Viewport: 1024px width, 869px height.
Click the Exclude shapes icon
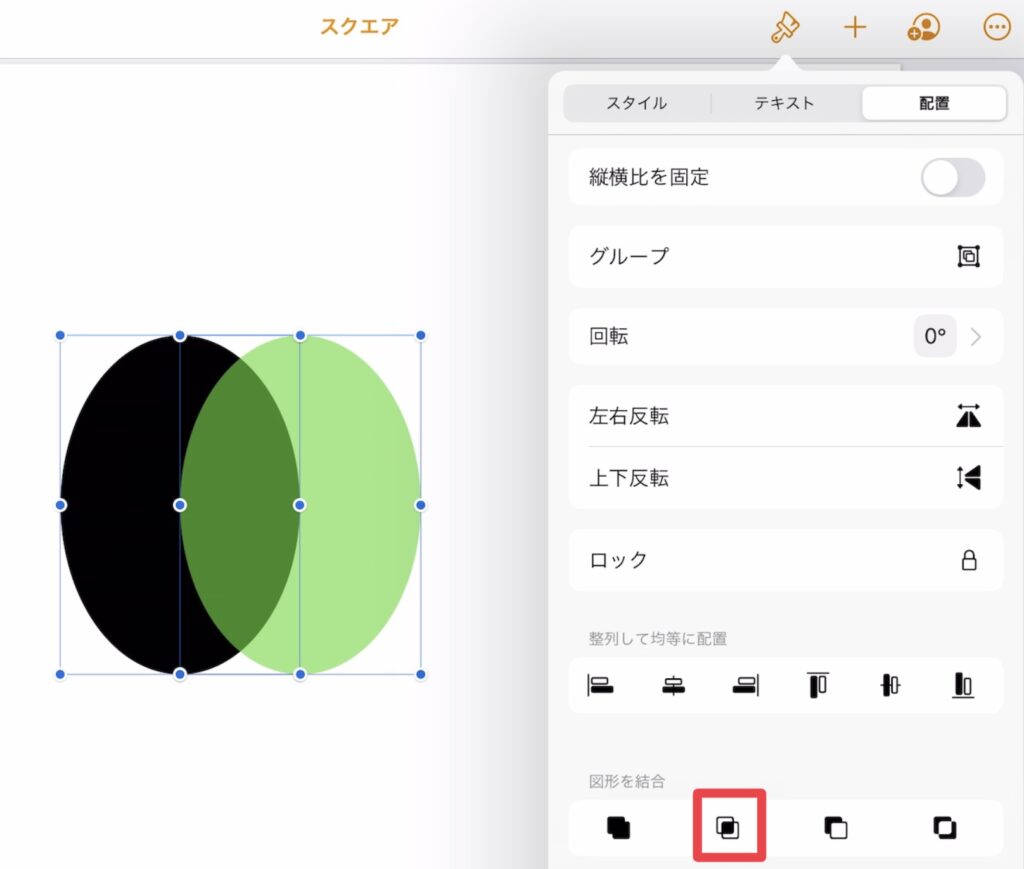pos(945,828)
